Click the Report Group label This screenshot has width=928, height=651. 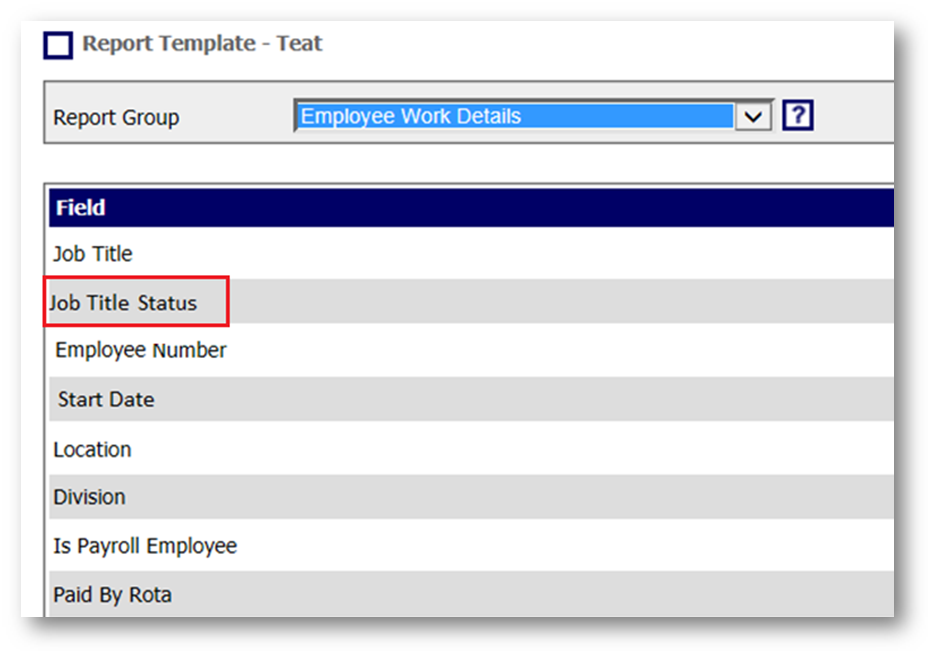(x=116, y=117)
